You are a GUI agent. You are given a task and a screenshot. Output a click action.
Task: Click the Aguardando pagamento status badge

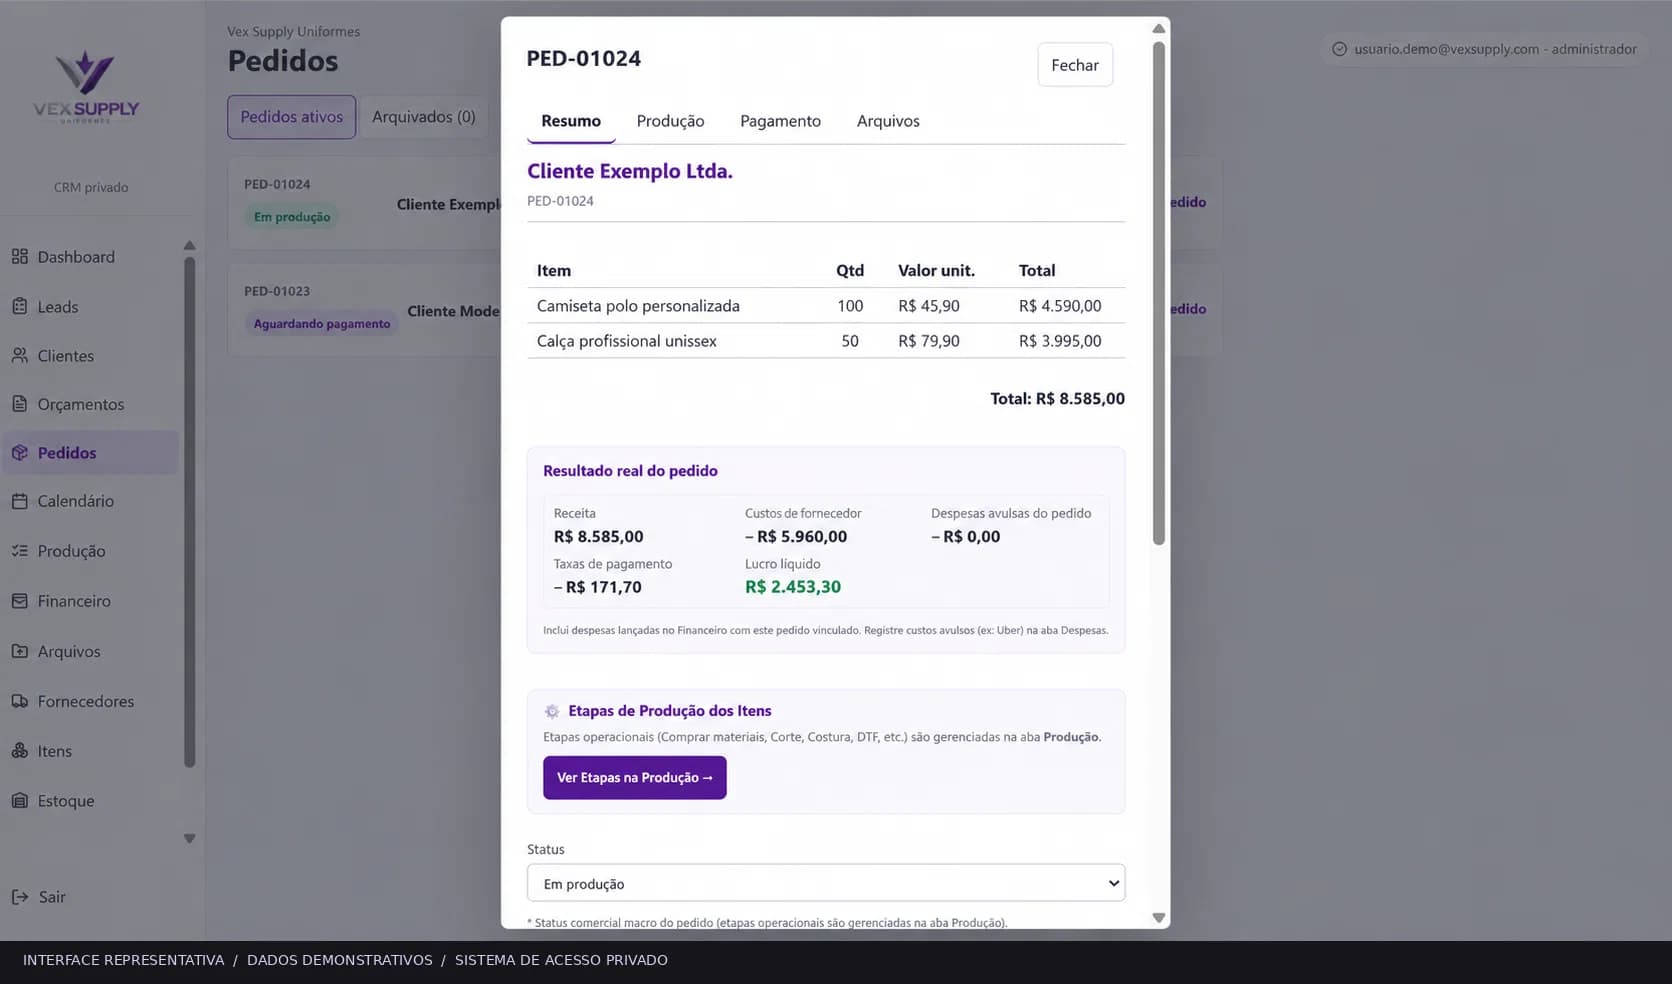click(322, 324)
